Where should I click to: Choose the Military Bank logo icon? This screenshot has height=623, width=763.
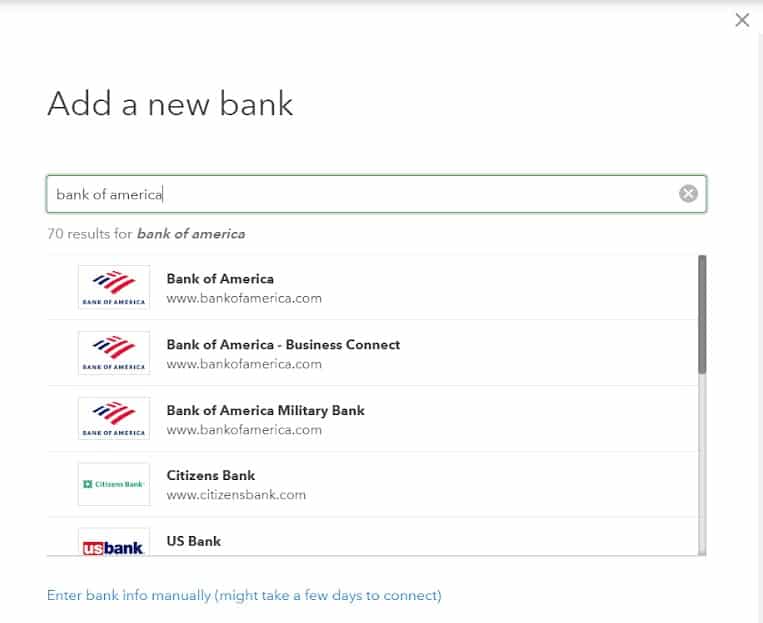coord(114,419)
